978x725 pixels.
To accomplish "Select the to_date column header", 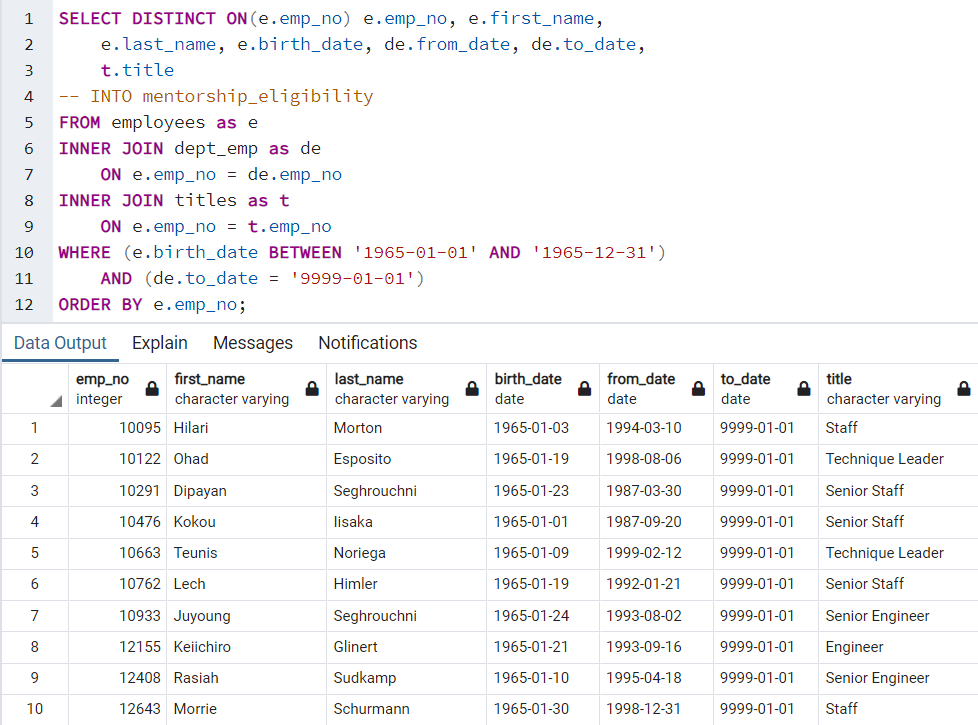I will coord(766,389).
